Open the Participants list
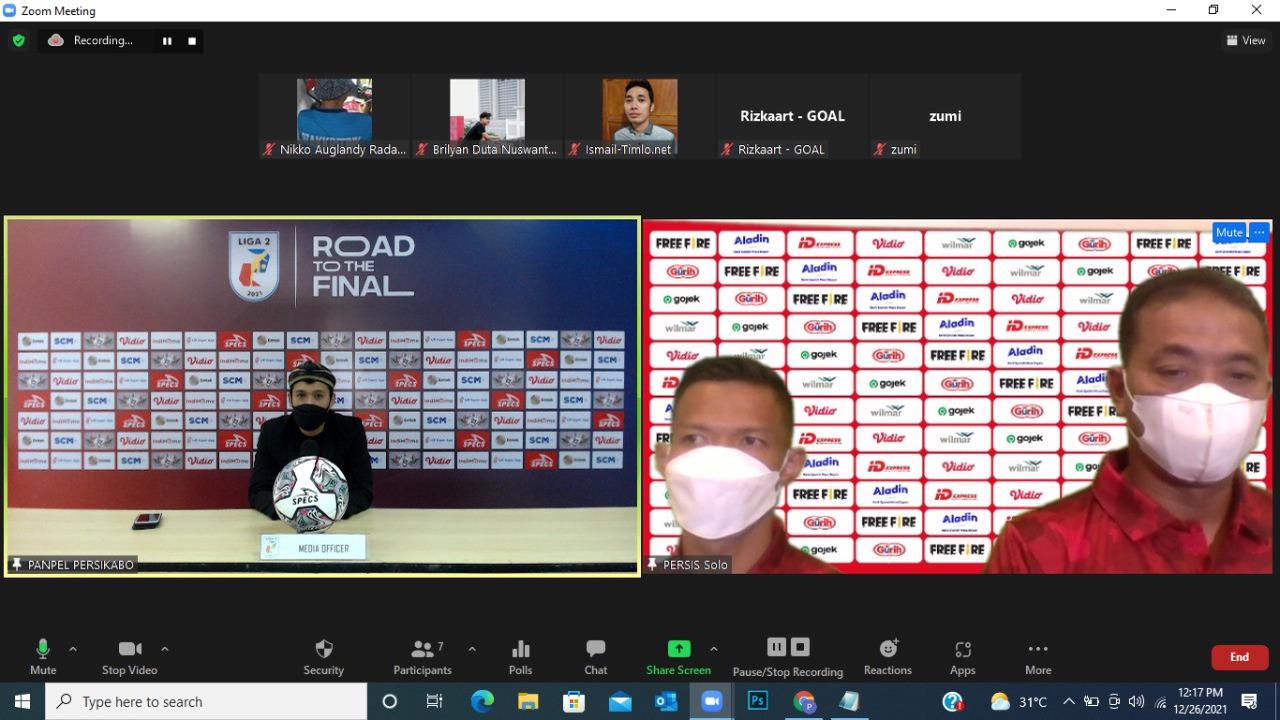 pos(422,655)
